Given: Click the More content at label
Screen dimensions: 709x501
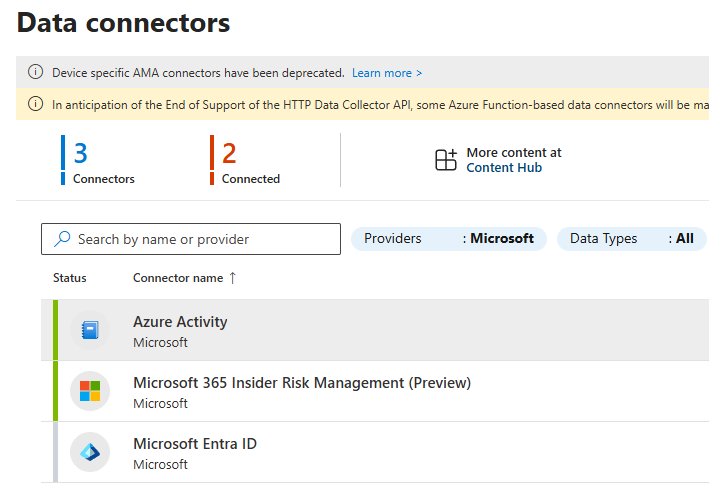Looking at the screenshot, I should coord(514,153).
